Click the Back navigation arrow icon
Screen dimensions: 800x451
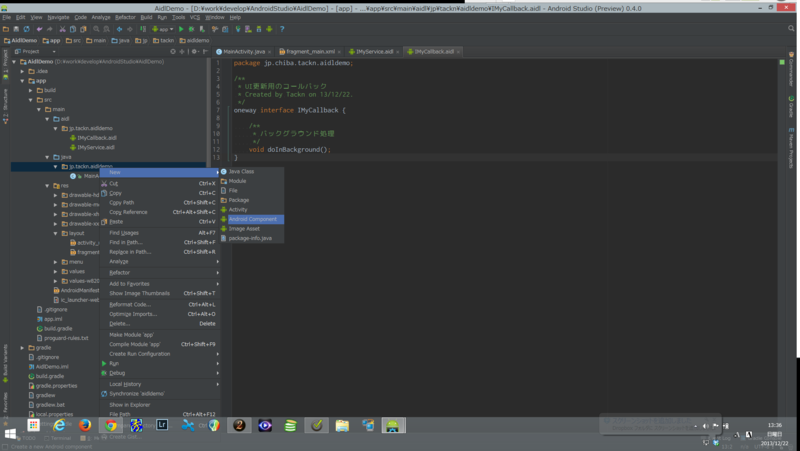pyautogui.click(x=119, y=29)
